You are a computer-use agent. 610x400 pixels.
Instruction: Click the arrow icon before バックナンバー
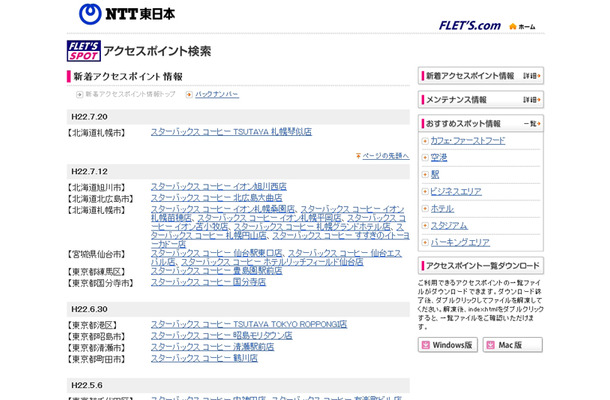point(189,95)
